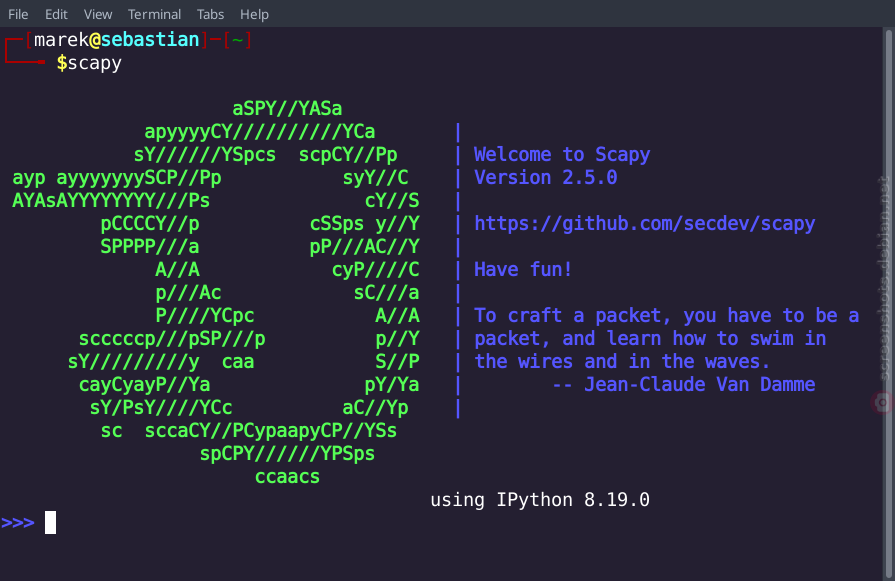Click the Version 2.5.0 line

pos(546,177)
